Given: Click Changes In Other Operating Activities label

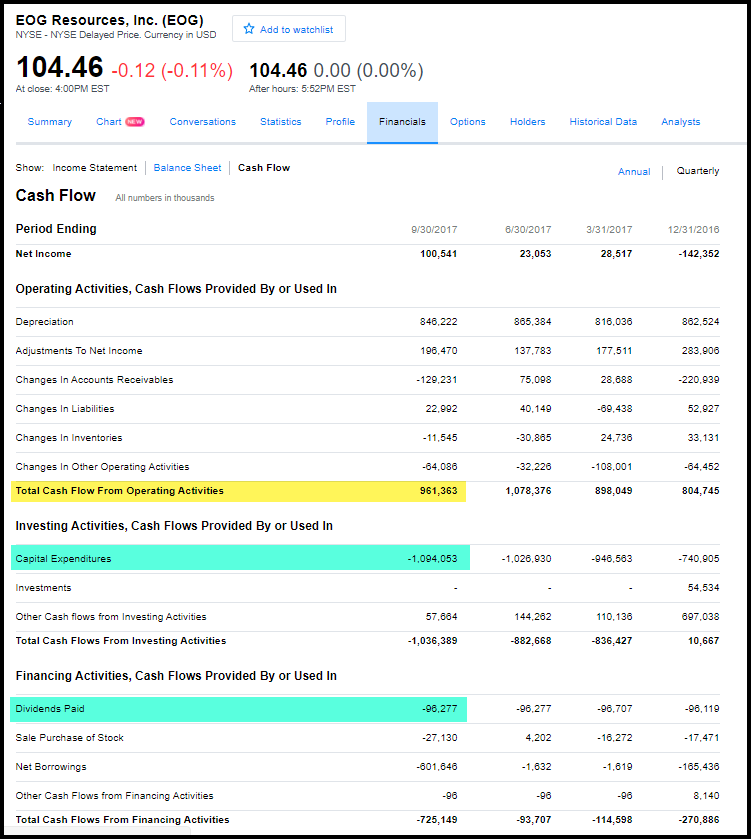Looking at the screenshot, I should [102, 467].
